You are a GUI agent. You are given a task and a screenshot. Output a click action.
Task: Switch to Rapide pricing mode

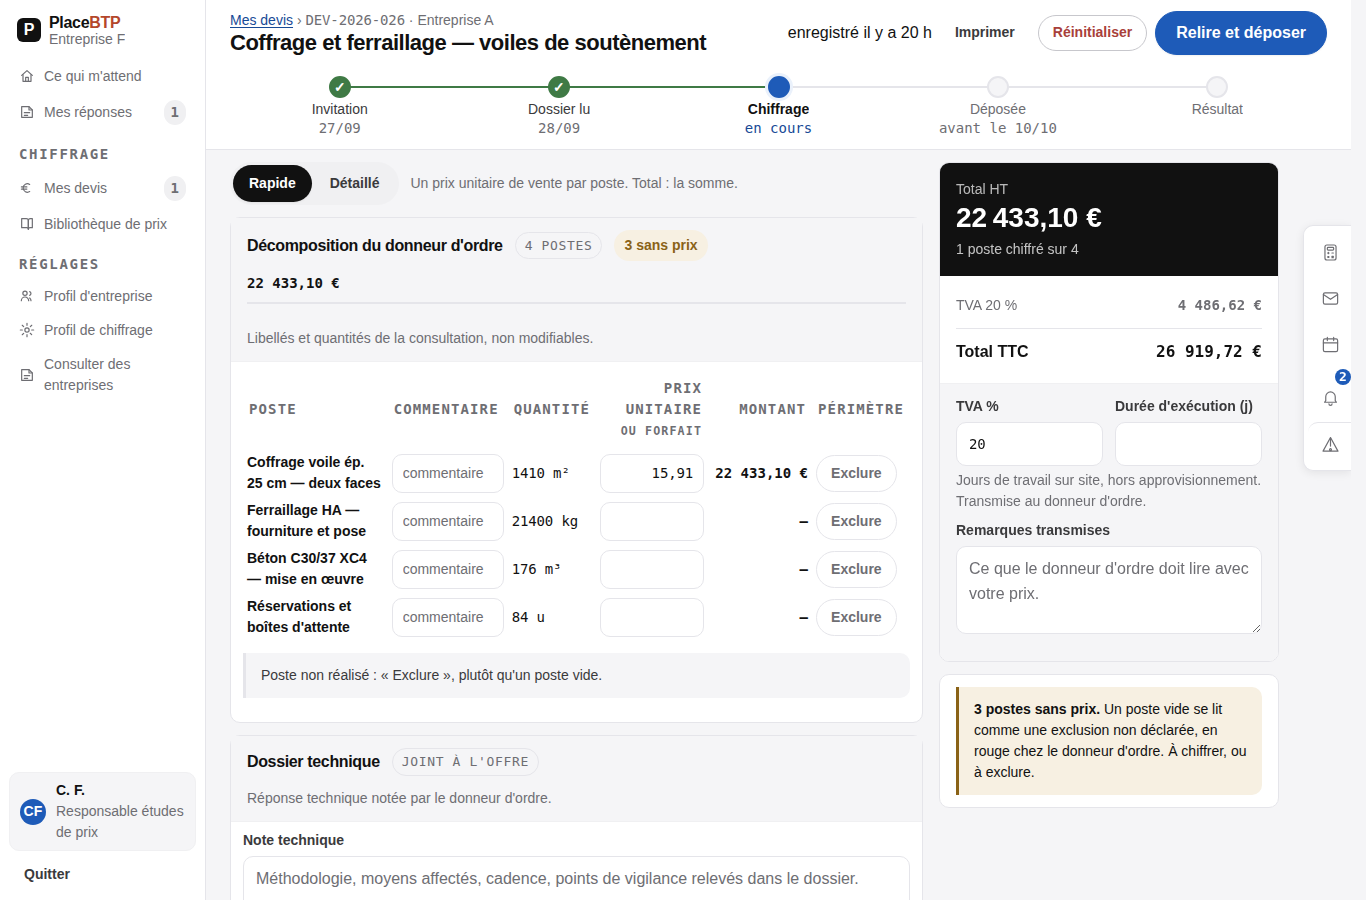point(272,183)
